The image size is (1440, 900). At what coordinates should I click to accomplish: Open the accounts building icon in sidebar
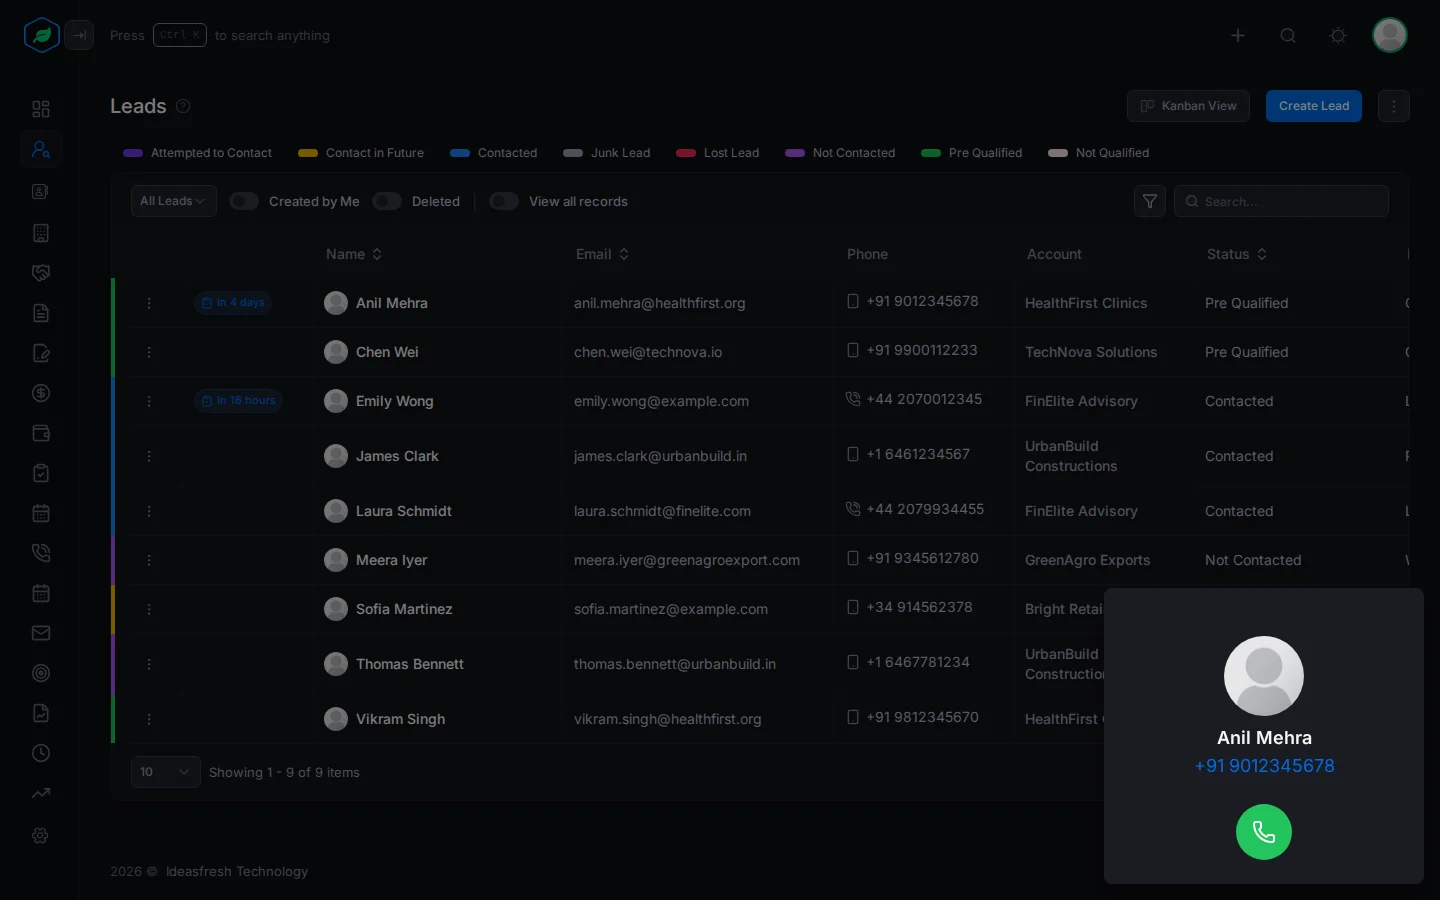[x=41, y=233]
